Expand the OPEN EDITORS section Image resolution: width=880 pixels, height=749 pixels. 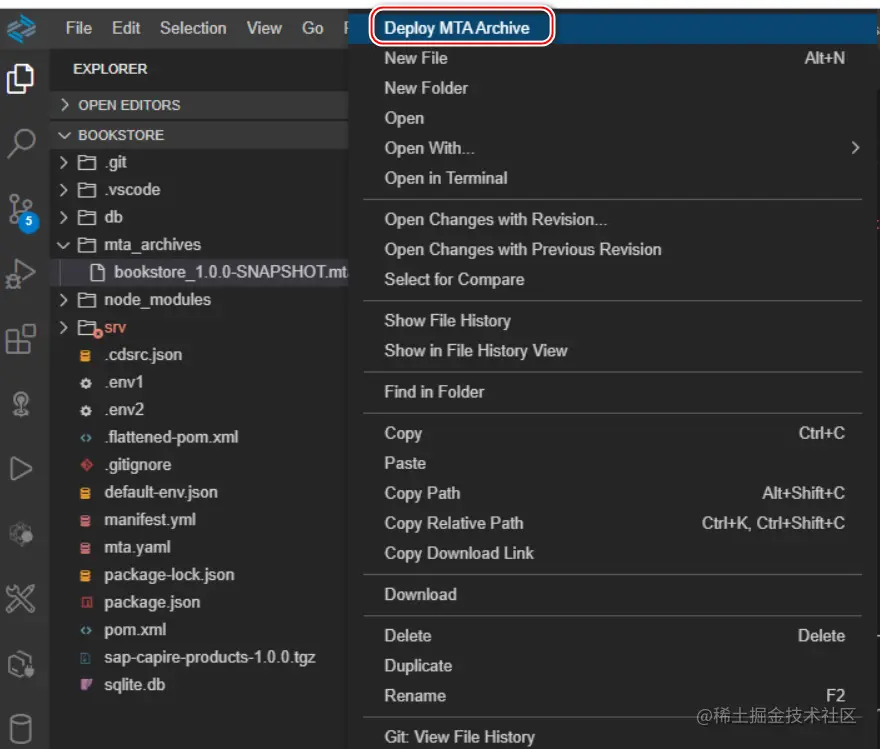click(199, 105)
